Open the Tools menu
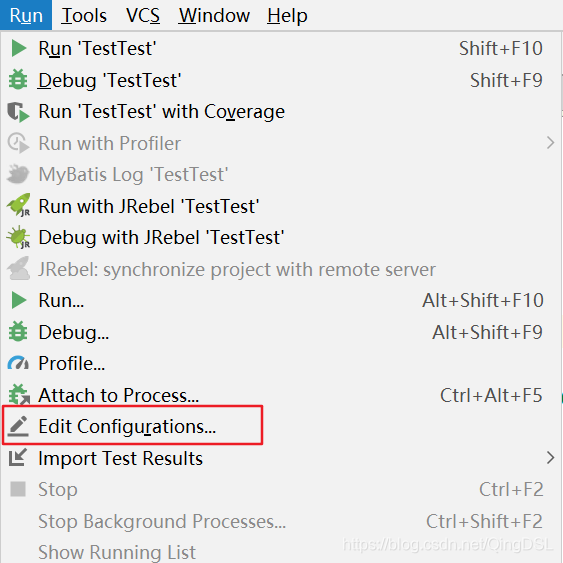This screenshot has height=563, width=563. [x=84, y=15]
